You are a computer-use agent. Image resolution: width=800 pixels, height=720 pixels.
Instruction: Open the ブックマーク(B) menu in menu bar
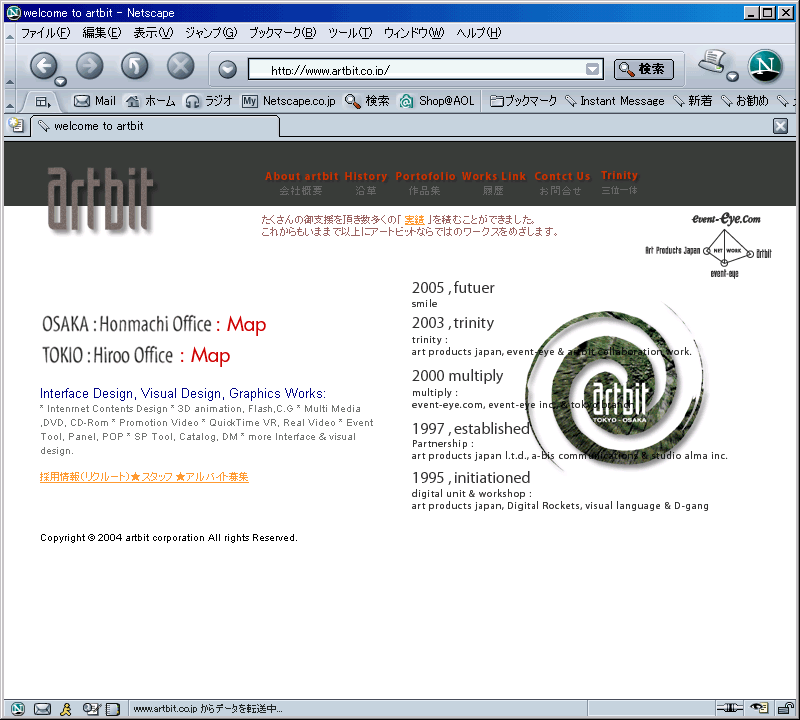tap(282, 33)
